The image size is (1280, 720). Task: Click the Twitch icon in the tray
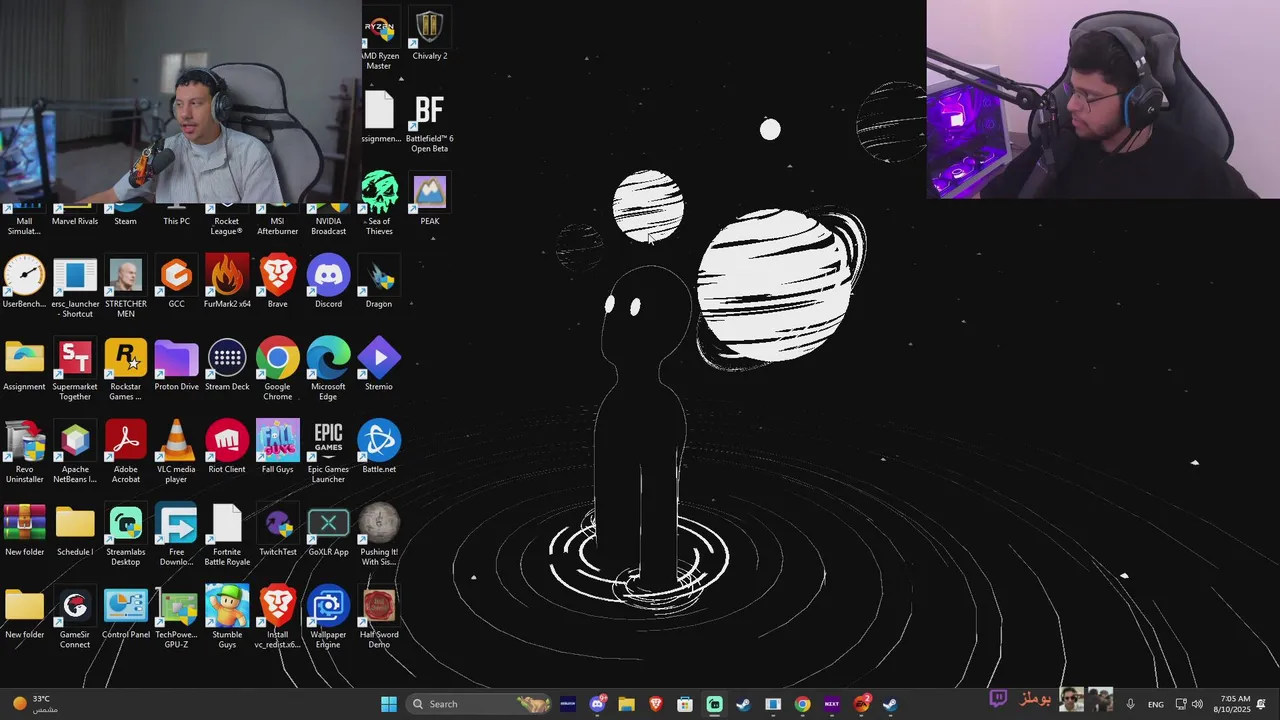pyautogui.click(x=998, y=699)
